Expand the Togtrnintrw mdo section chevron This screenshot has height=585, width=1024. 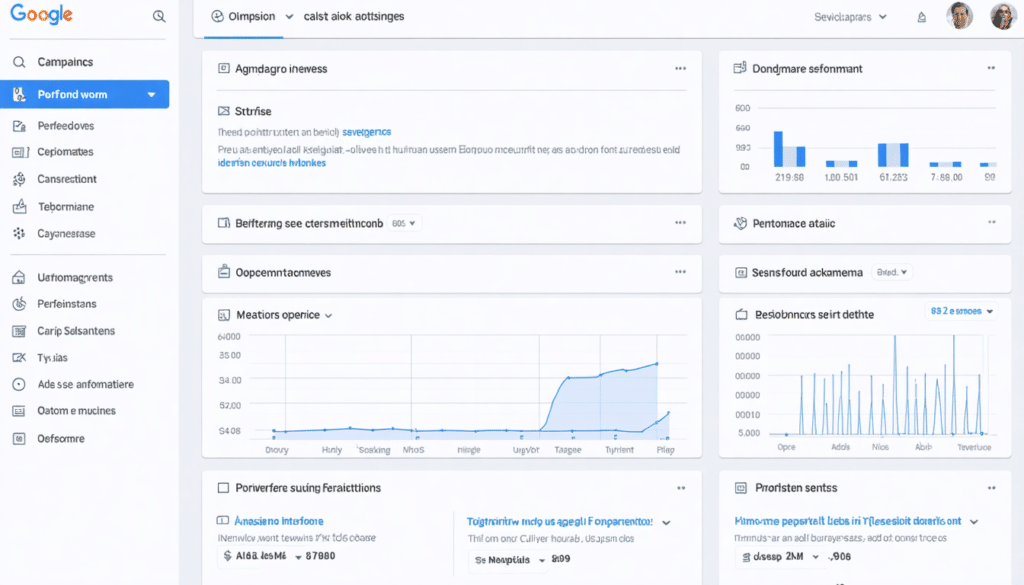(x=666, y=523)
